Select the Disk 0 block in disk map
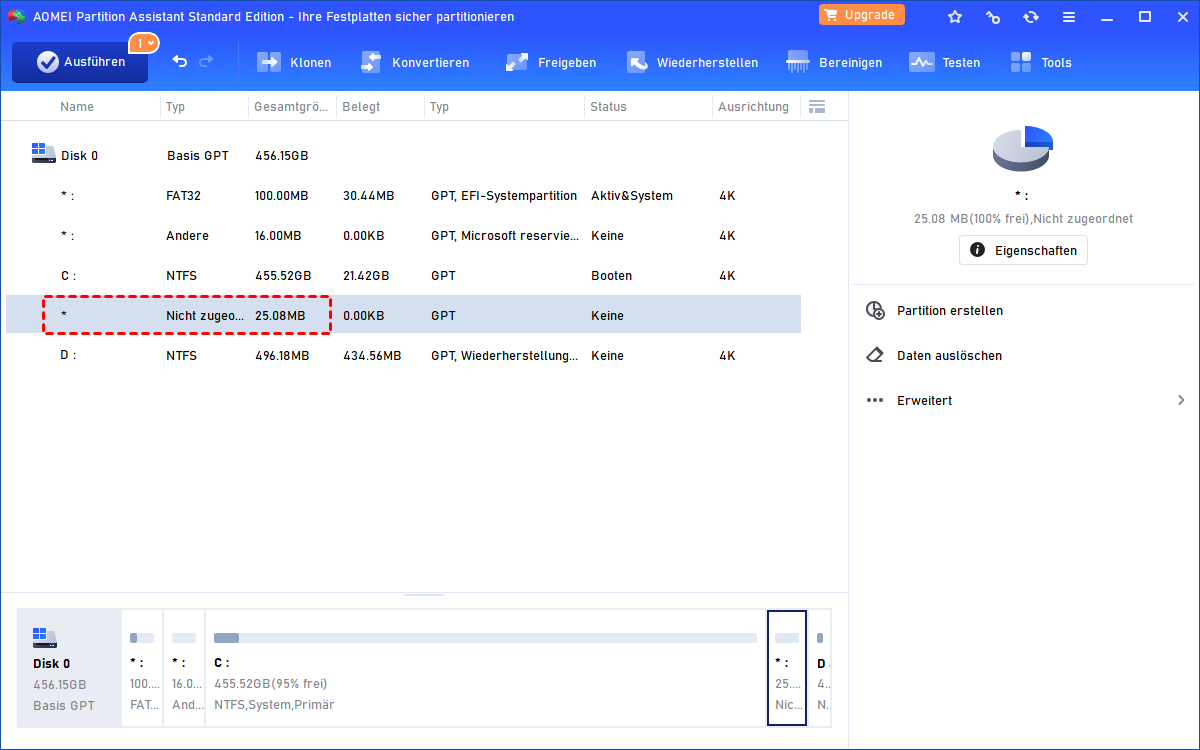 coord(69,667)
